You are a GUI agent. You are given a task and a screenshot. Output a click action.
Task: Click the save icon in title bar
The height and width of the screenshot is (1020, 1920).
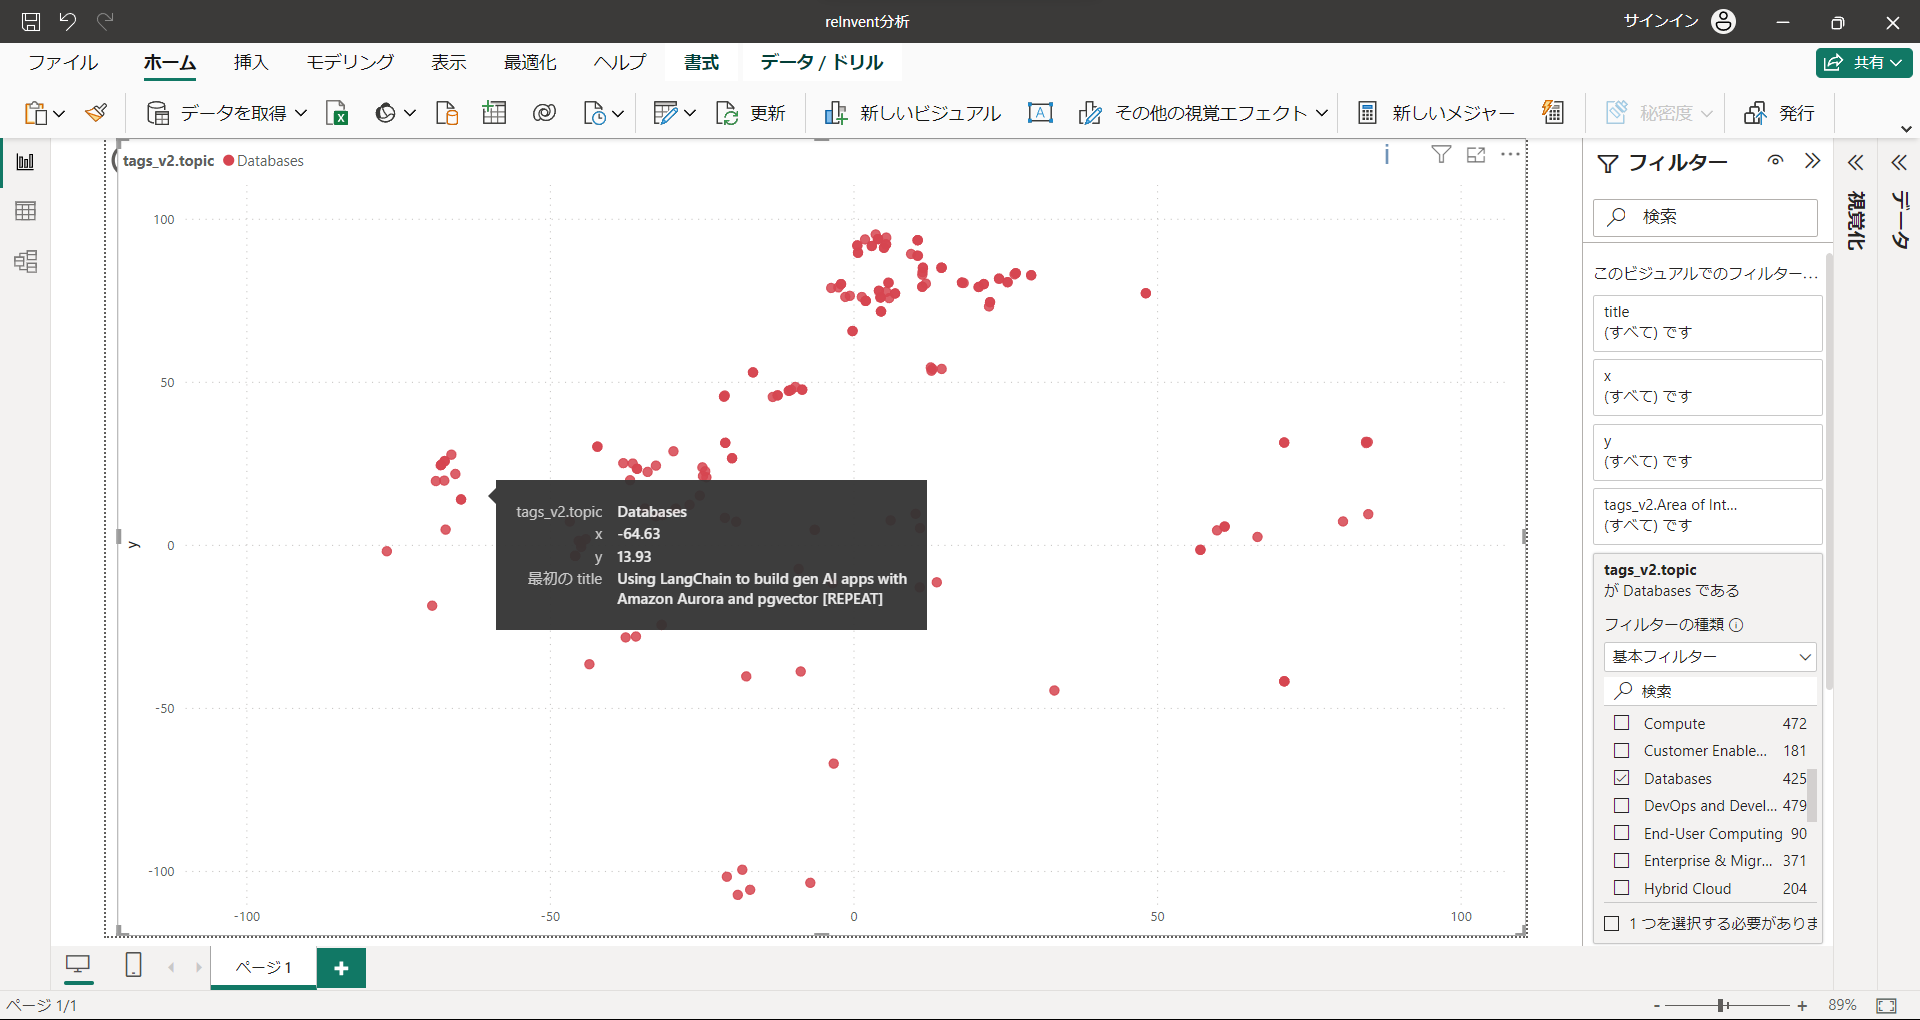tap(31, 21)
